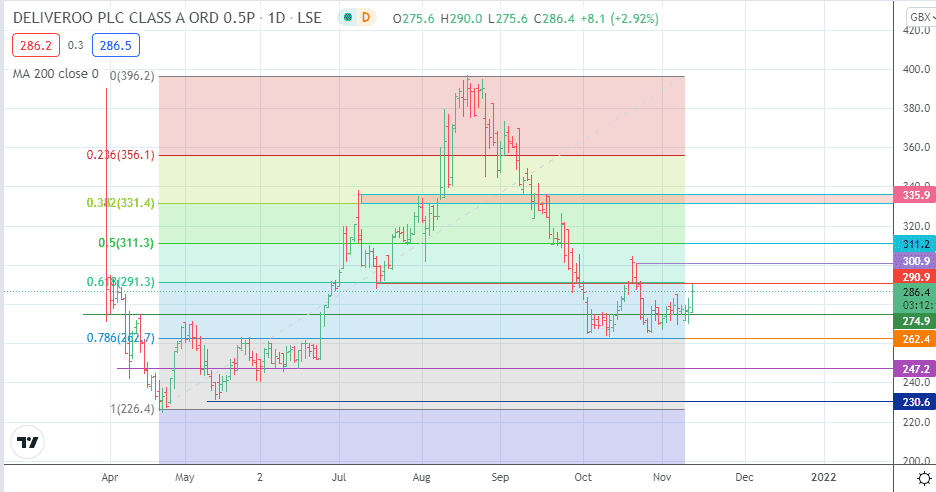The height and width of the screenshot is (492, 936).
Task: Click the orange D data badge
Action: click(x=366, y=18)
